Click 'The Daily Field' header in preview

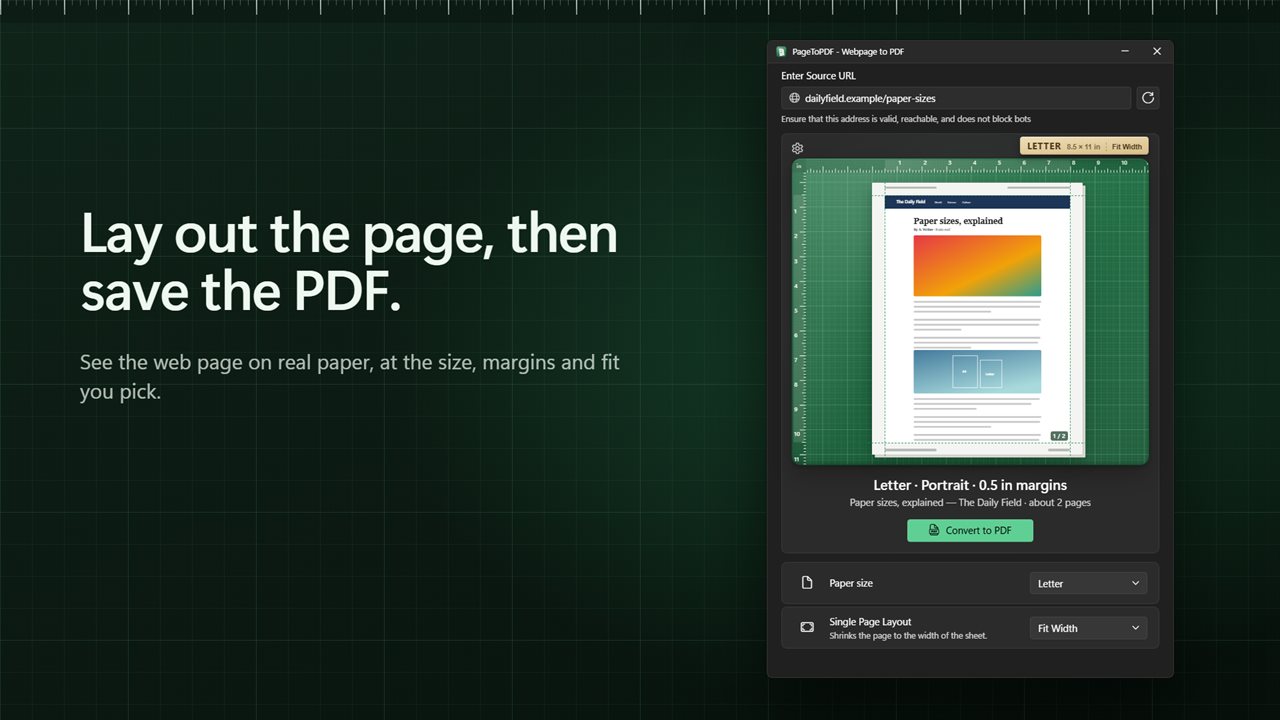[x=910, y=202]
